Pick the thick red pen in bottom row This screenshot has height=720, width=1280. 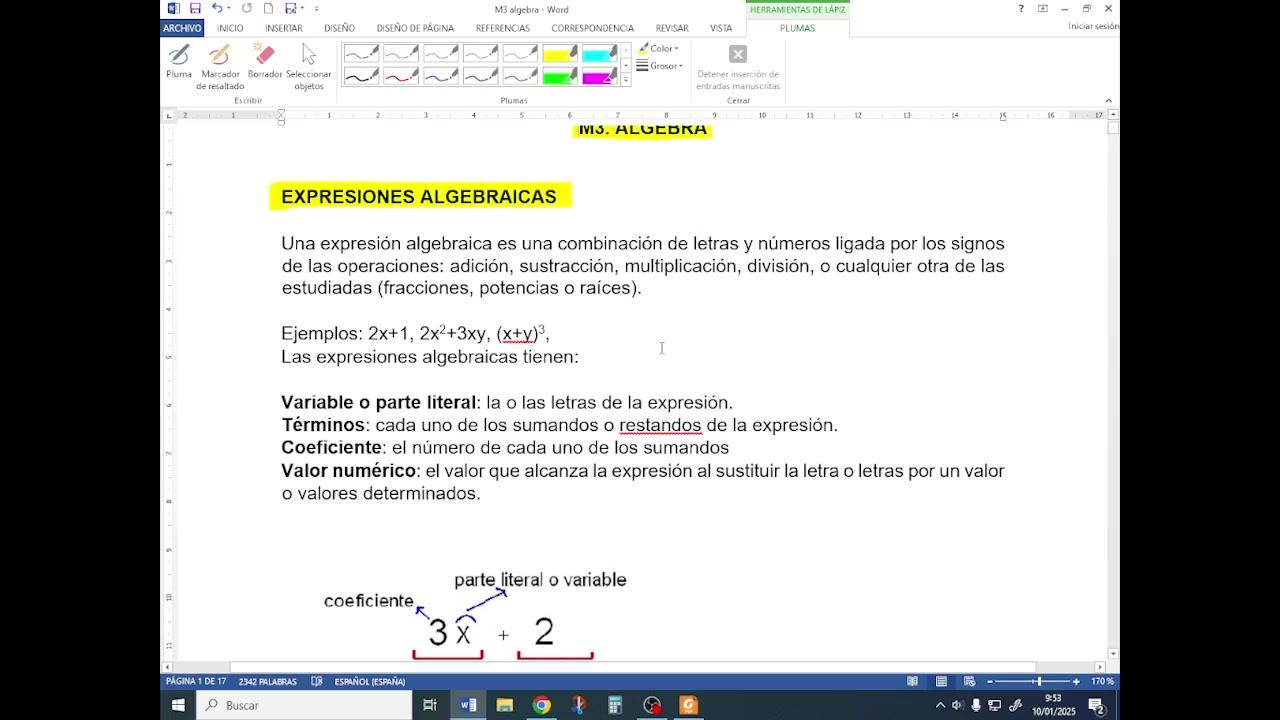pos(401,76)
